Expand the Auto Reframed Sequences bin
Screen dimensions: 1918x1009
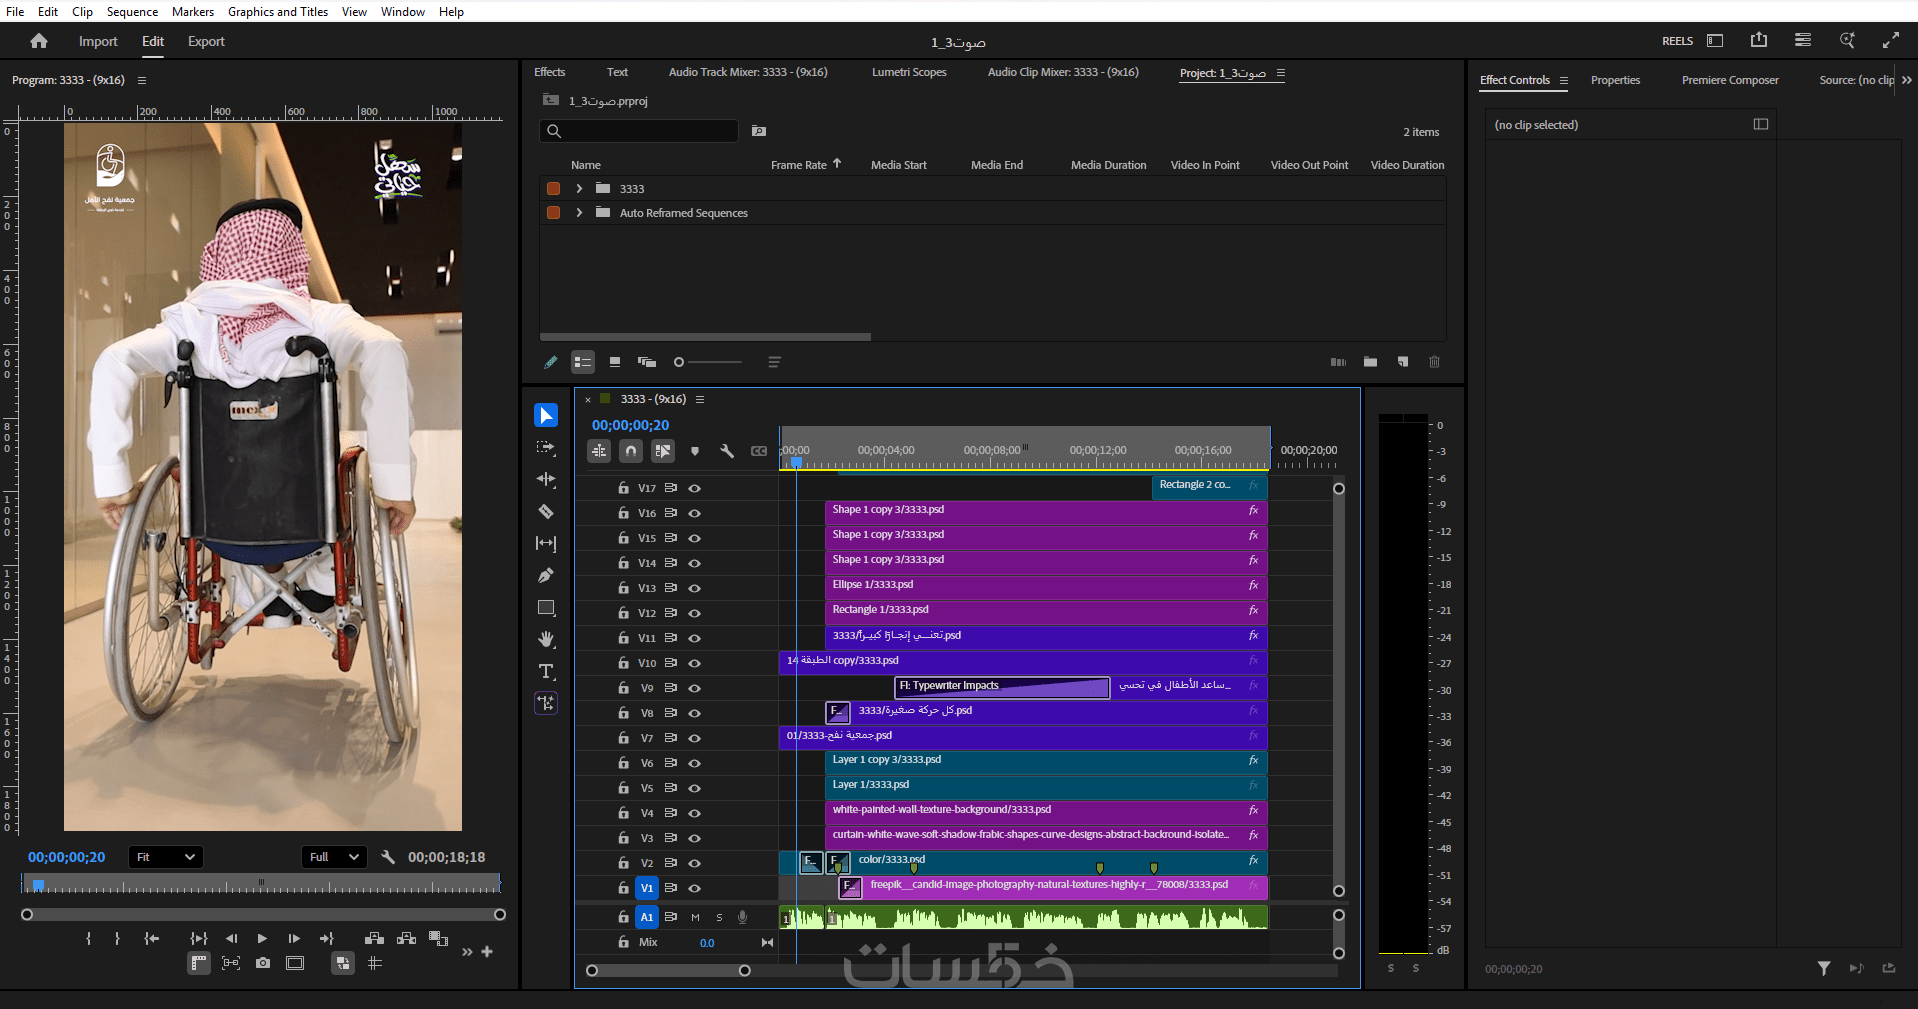click(579, 213)
